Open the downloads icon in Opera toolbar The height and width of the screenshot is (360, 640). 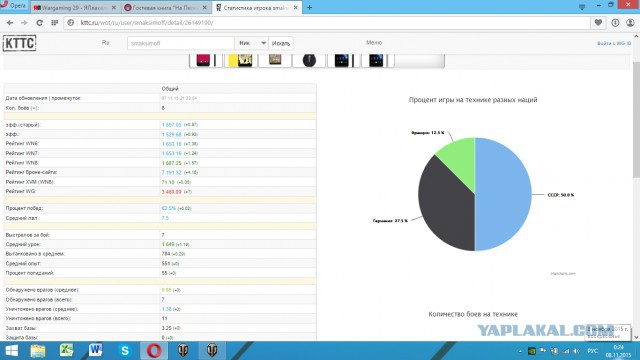tap(615, 23)
